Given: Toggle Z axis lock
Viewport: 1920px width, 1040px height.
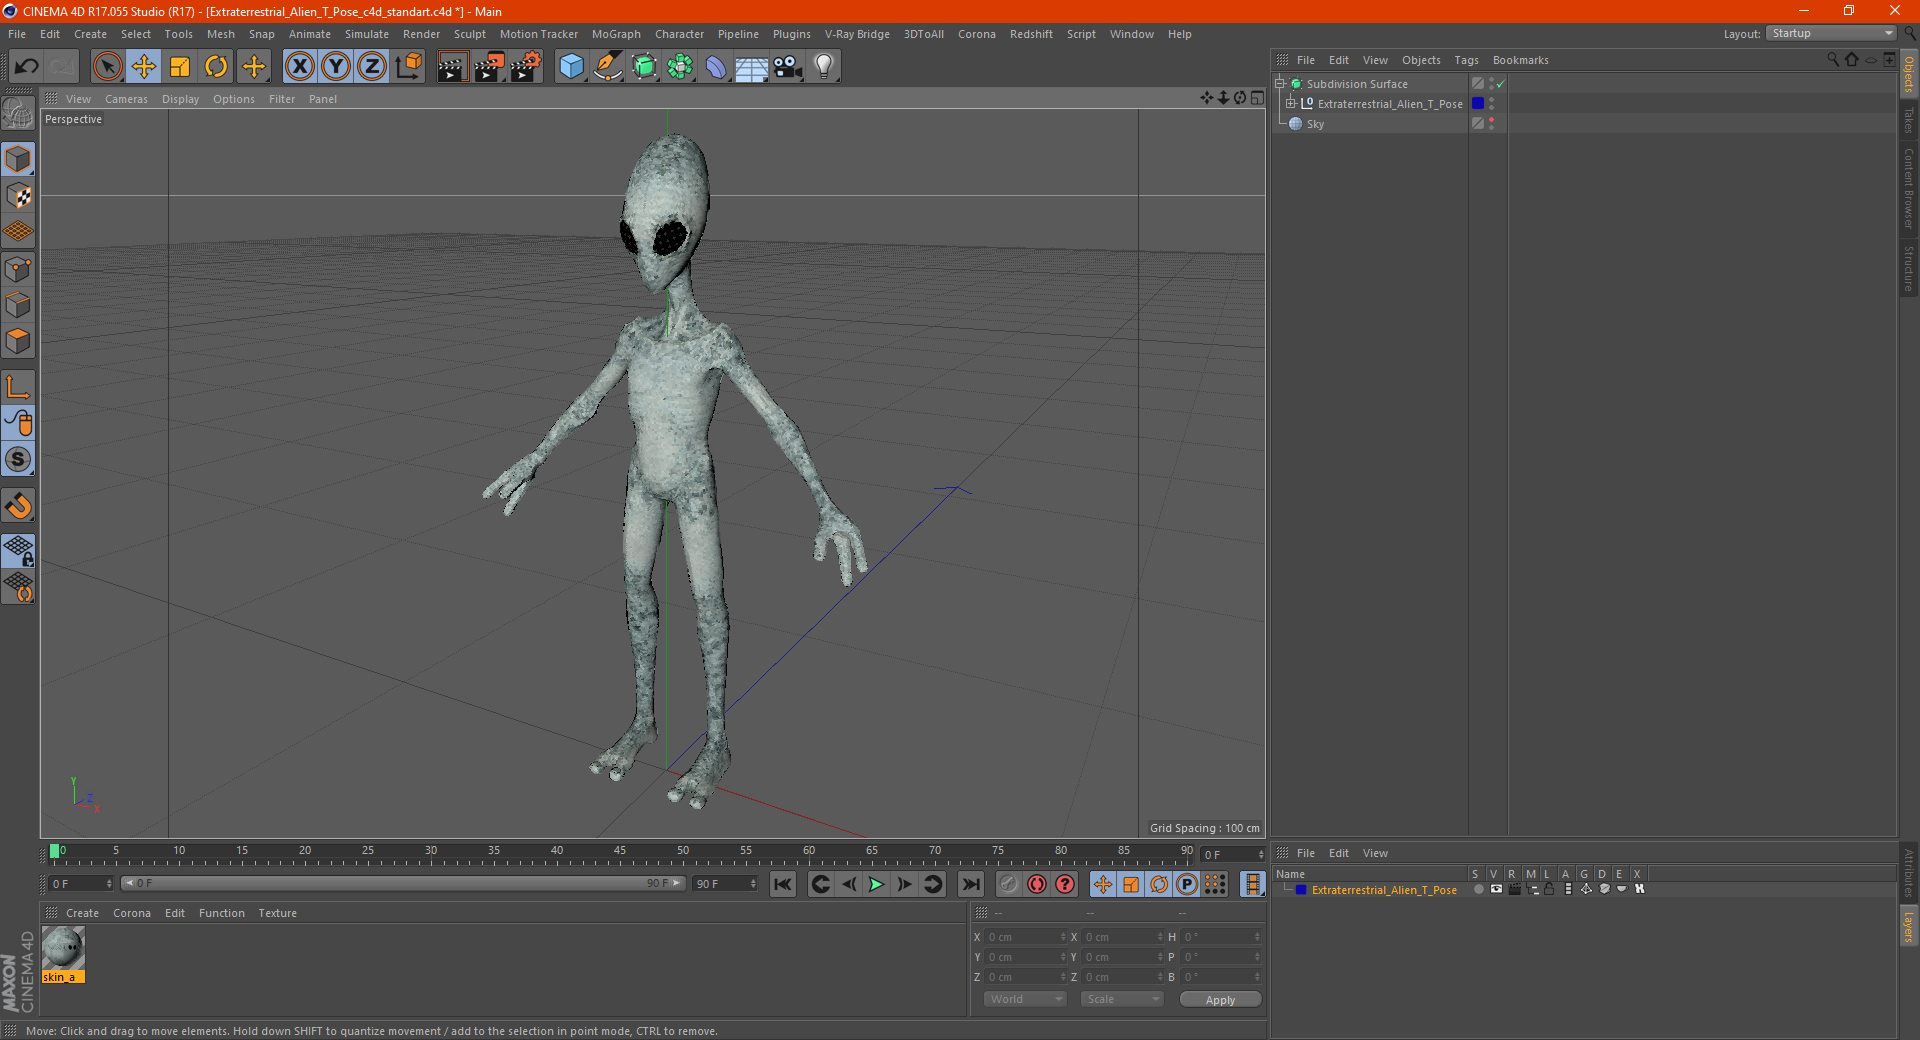Looking at the screenshot, I should click(x=372, y=67).
